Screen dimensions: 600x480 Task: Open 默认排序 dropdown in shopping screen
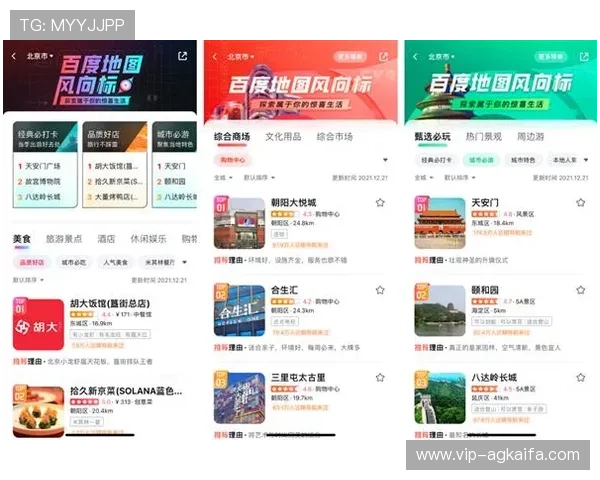pos(259,178)
